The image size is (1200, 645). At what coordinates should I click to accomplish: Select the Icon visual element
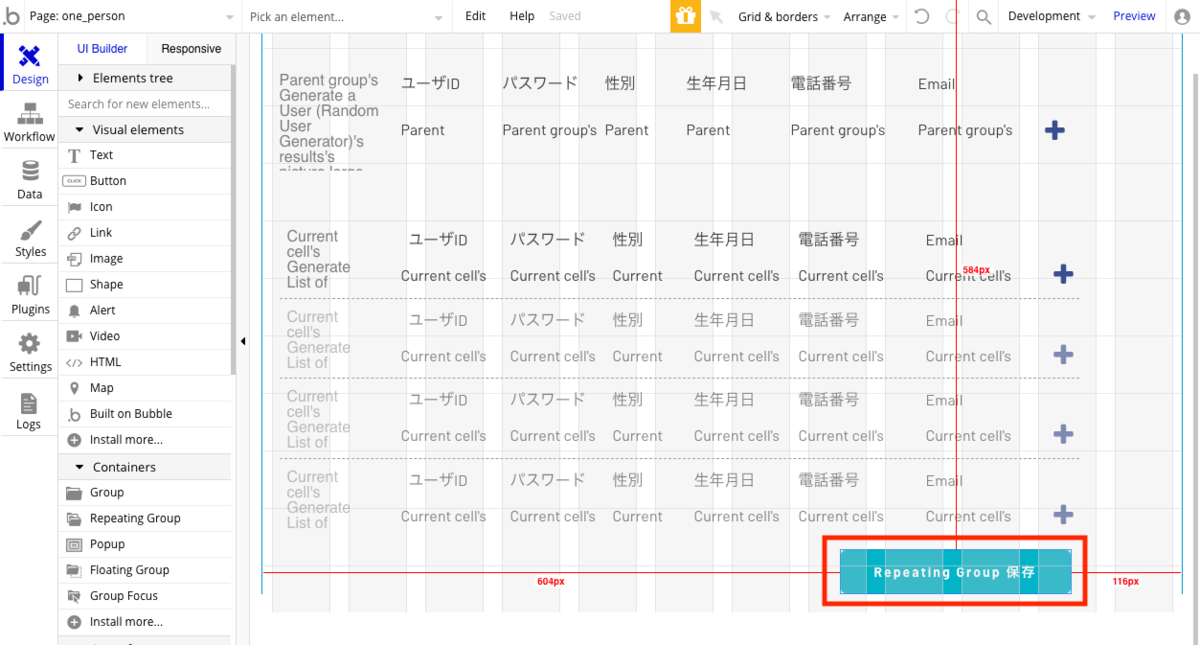(x=145, y=207)
